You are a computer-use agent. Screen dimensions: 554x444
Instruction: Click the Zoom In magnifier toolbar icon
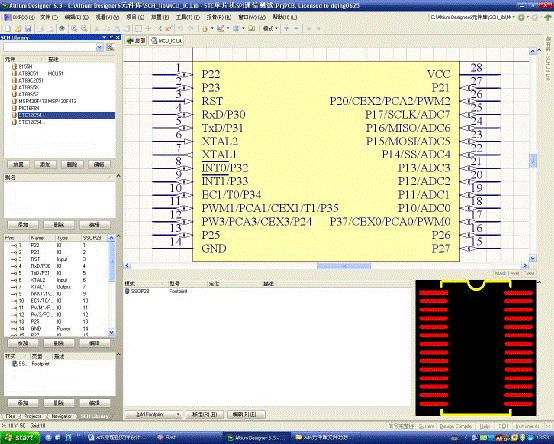point(74,29)
